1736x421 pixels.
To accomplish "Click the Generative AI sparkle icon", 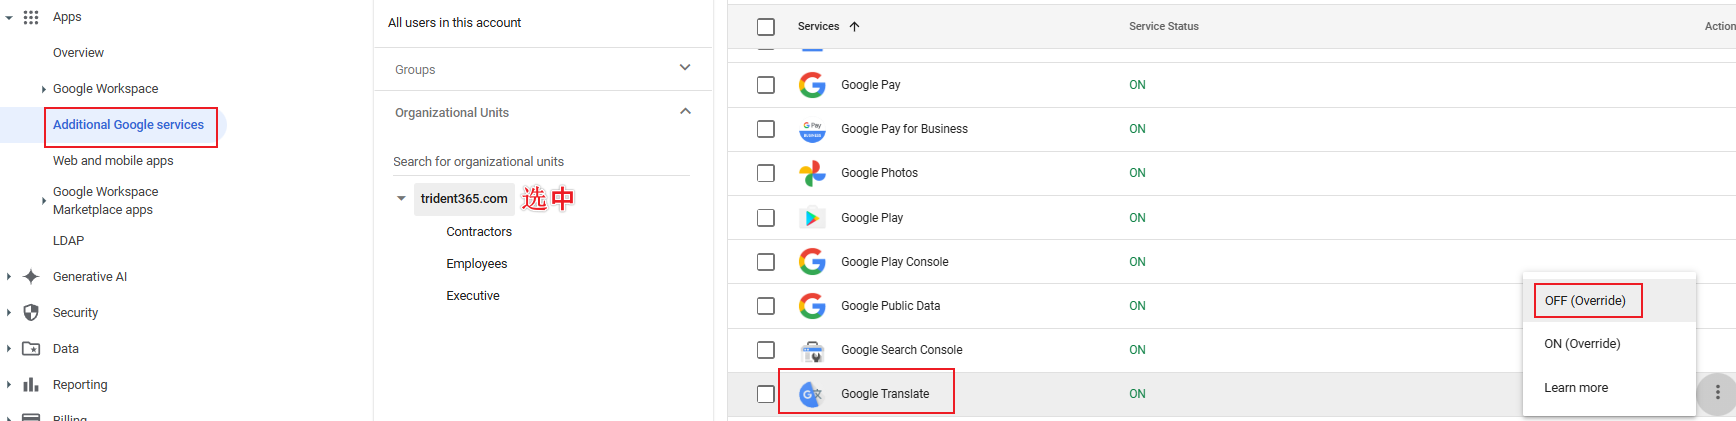I will (31, 277).
